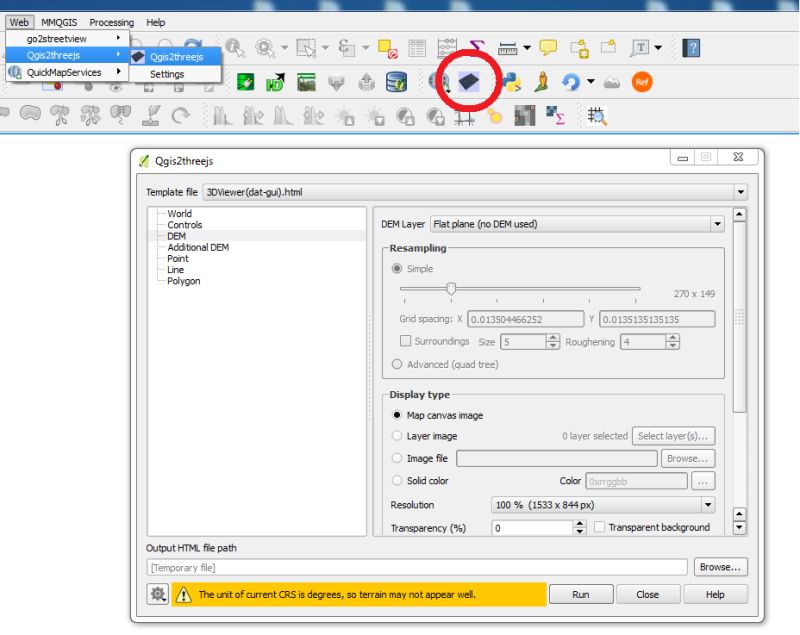Click the database manager cylinder icon
Image resolution: width=800 pixels, height=635 pixels.
click(x=396, y=82)
